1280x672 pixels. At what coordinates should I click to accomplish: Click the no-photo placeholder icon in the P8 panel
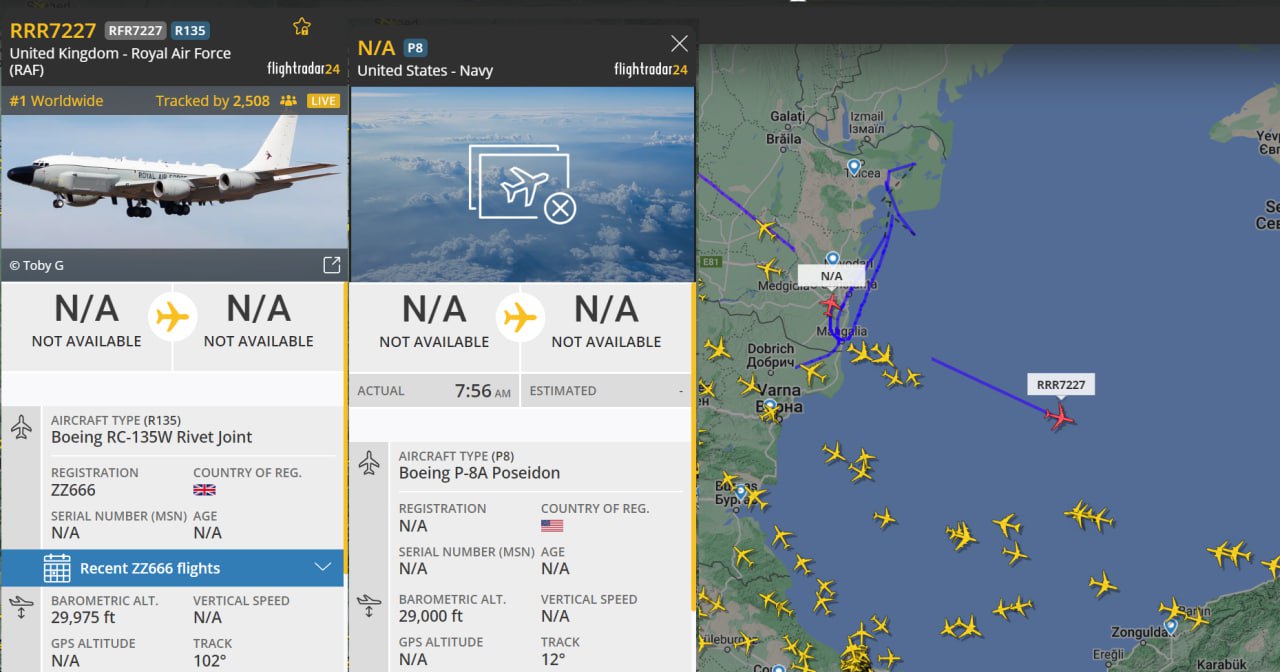[522, 185]
